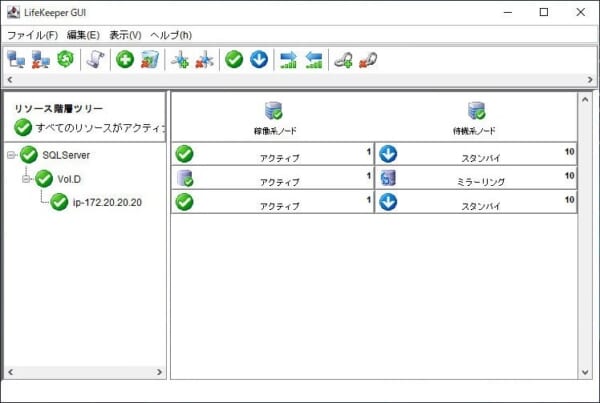
Task: Select the standby node server icon
Action: 476,111
